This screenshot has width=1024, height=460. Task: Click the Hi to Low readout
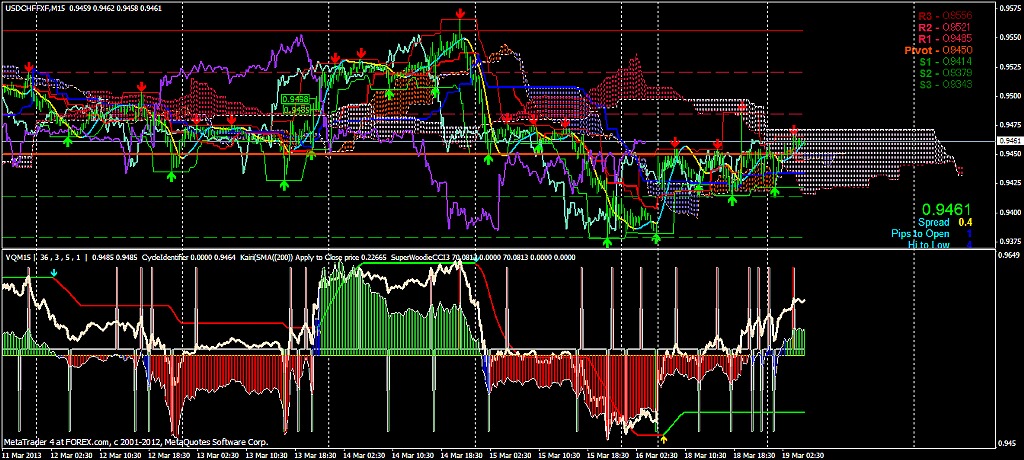click(940, 245)
